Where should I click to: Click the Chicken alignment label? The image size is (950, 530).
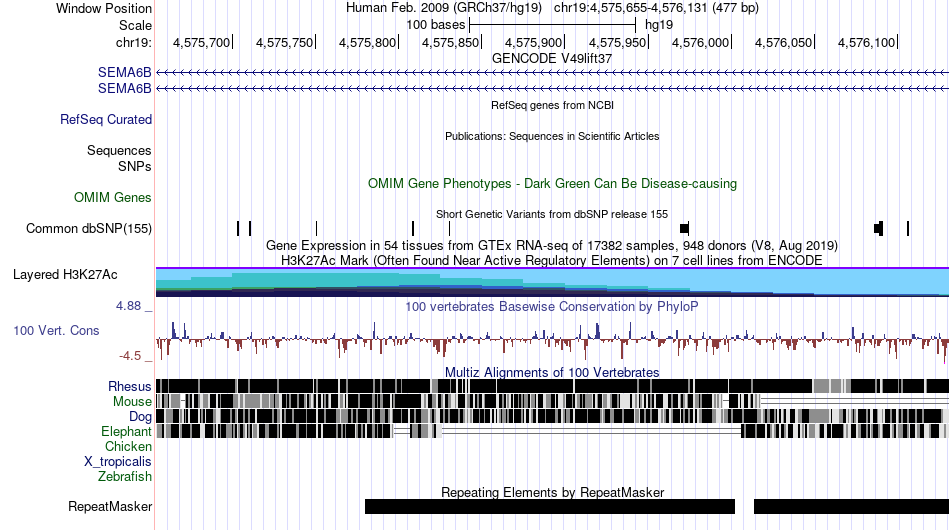tap(128, 446)
